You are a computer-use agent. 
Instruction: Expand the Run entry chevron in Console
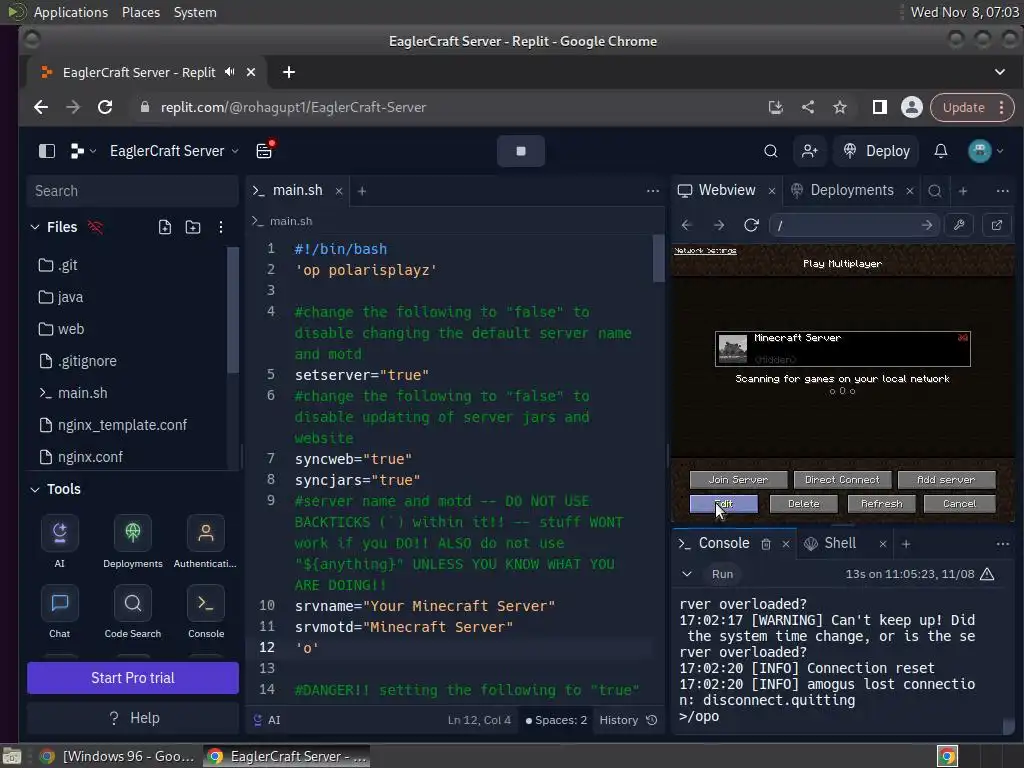687,575
